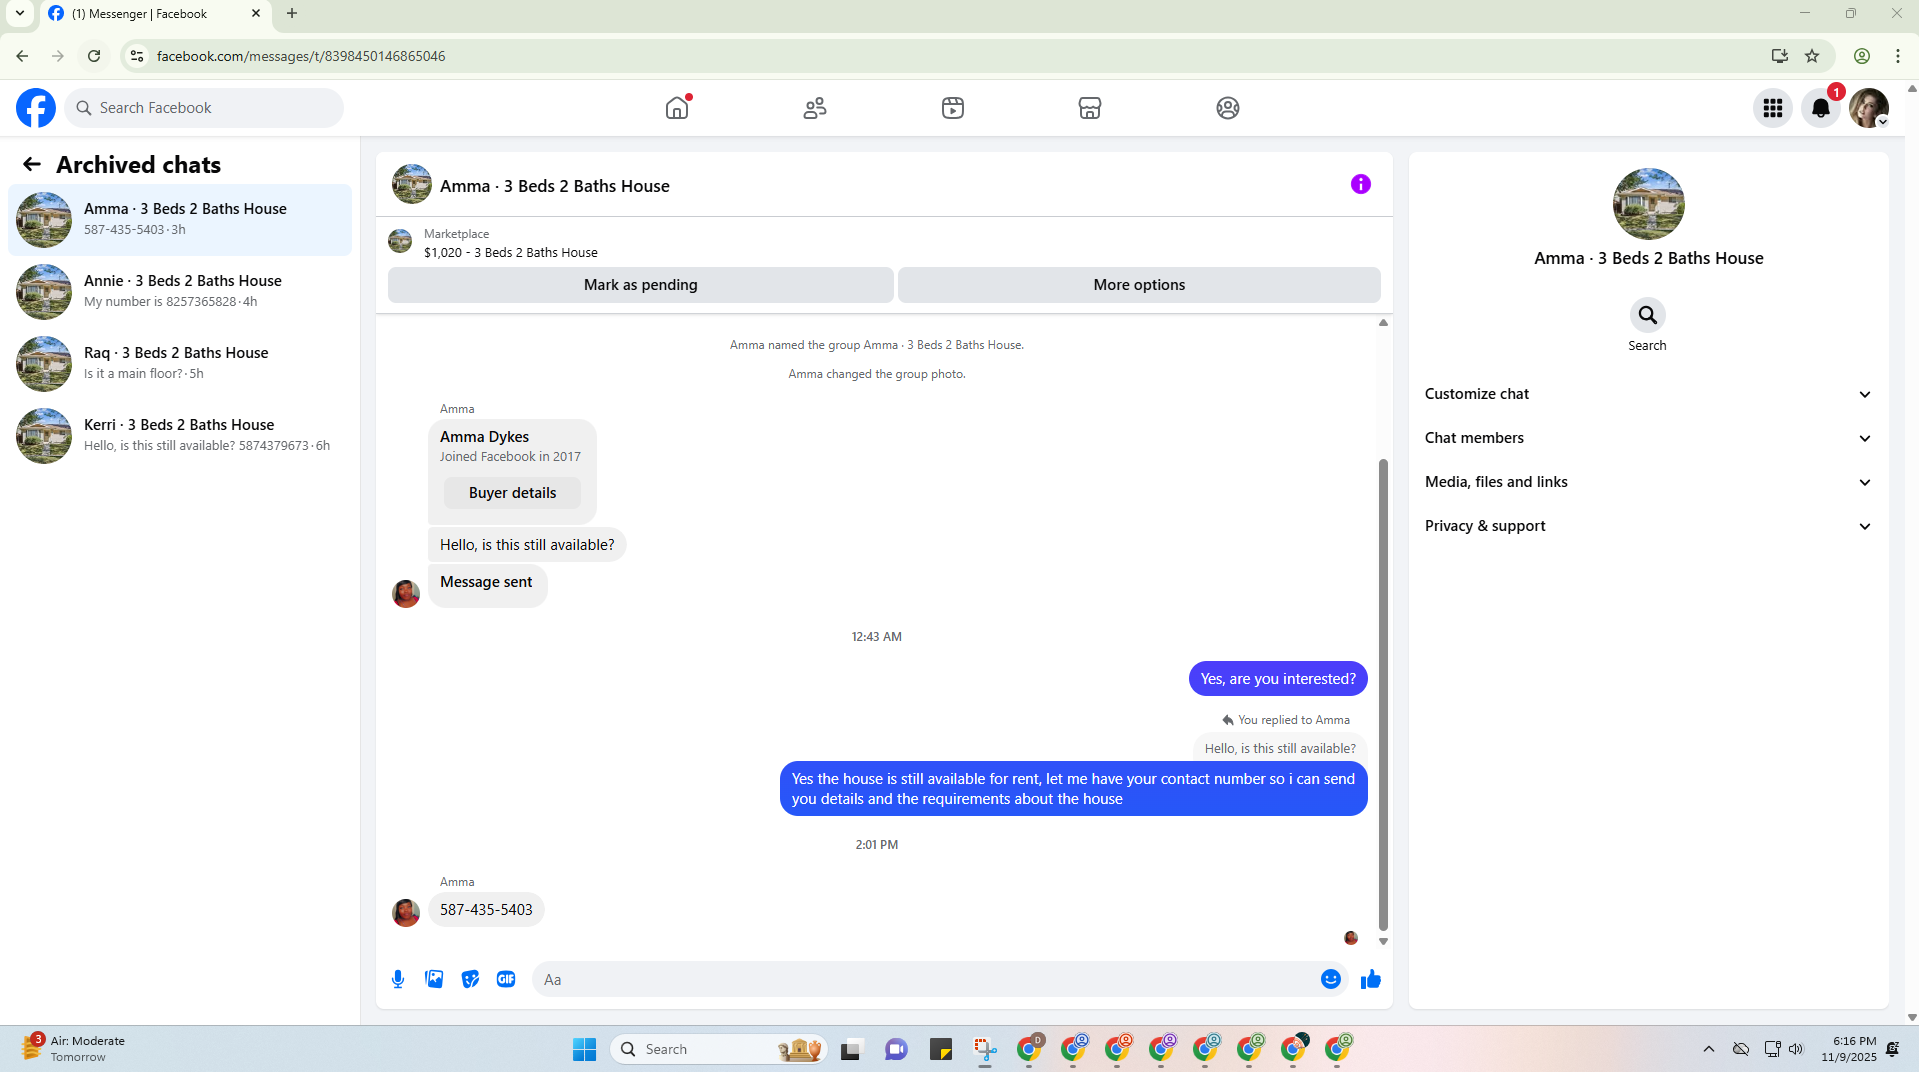Send a thumbs-up like
The height and width of the screenshot is (1072, 1919).
click(1370, 979)
